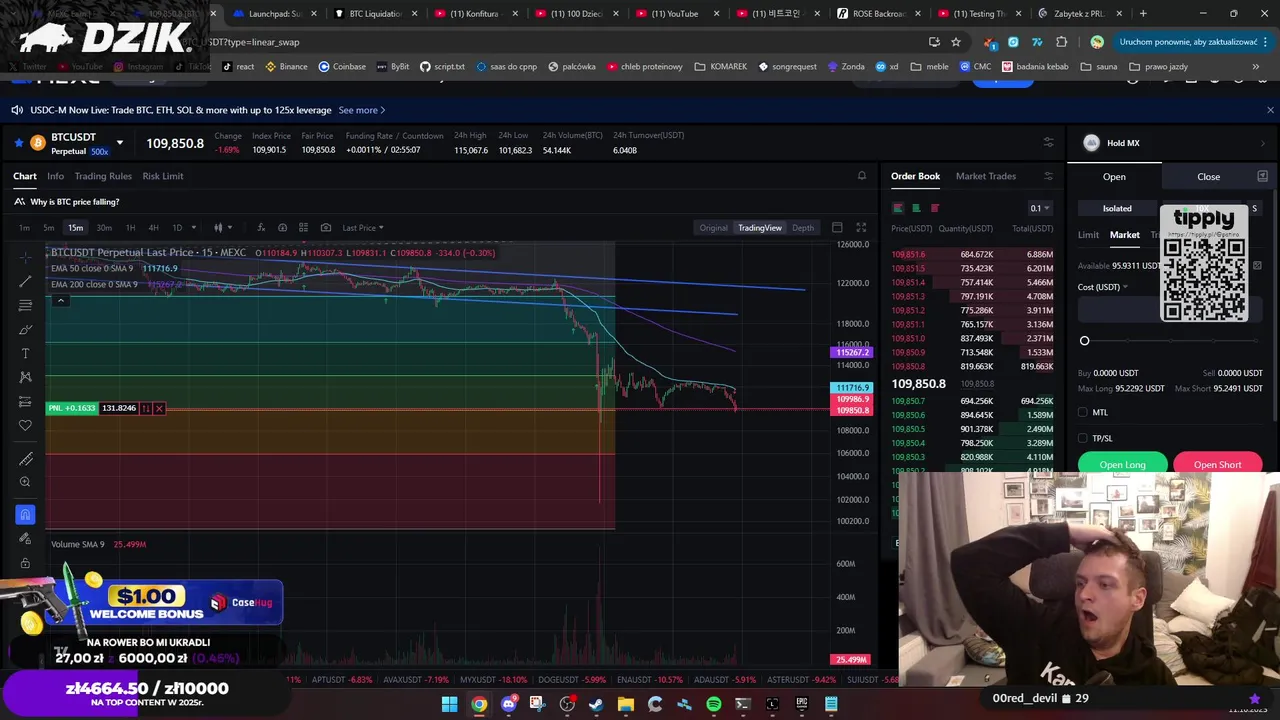Screen dimensions: 1280x720
Task: Click the Open Long button
Action: [x=1122, y=464]
